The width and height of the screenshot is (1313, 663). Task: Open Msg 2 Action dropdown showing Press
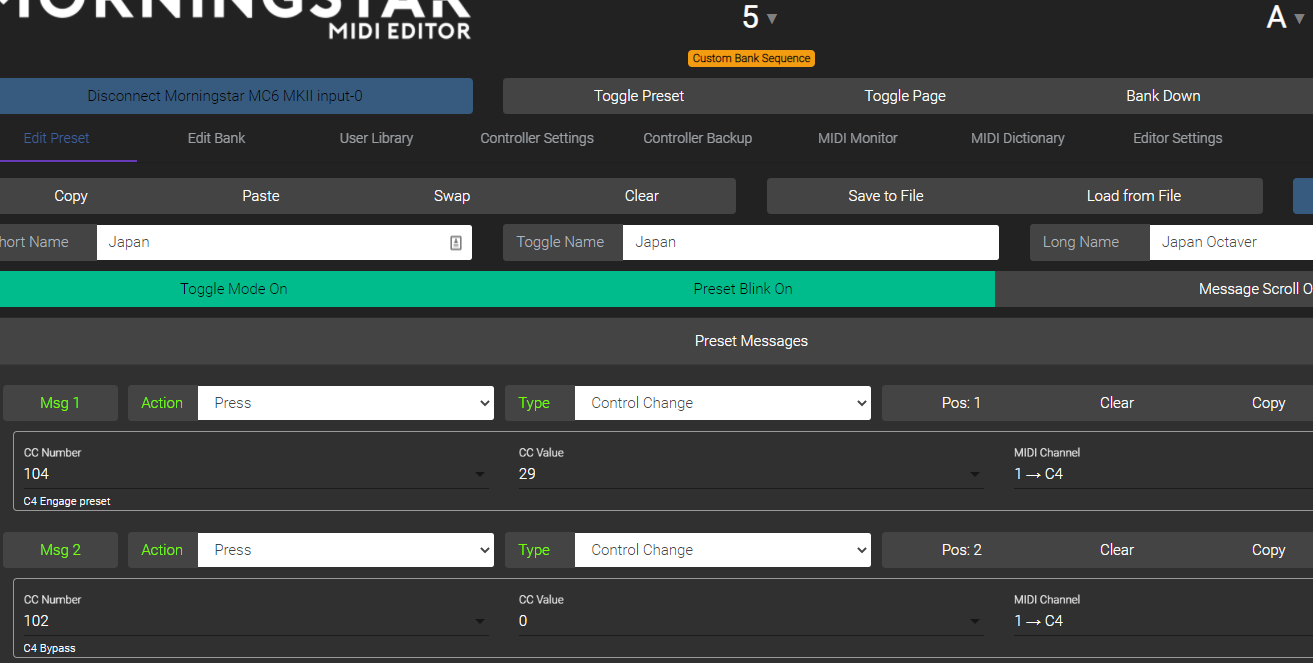pos(346,550)
